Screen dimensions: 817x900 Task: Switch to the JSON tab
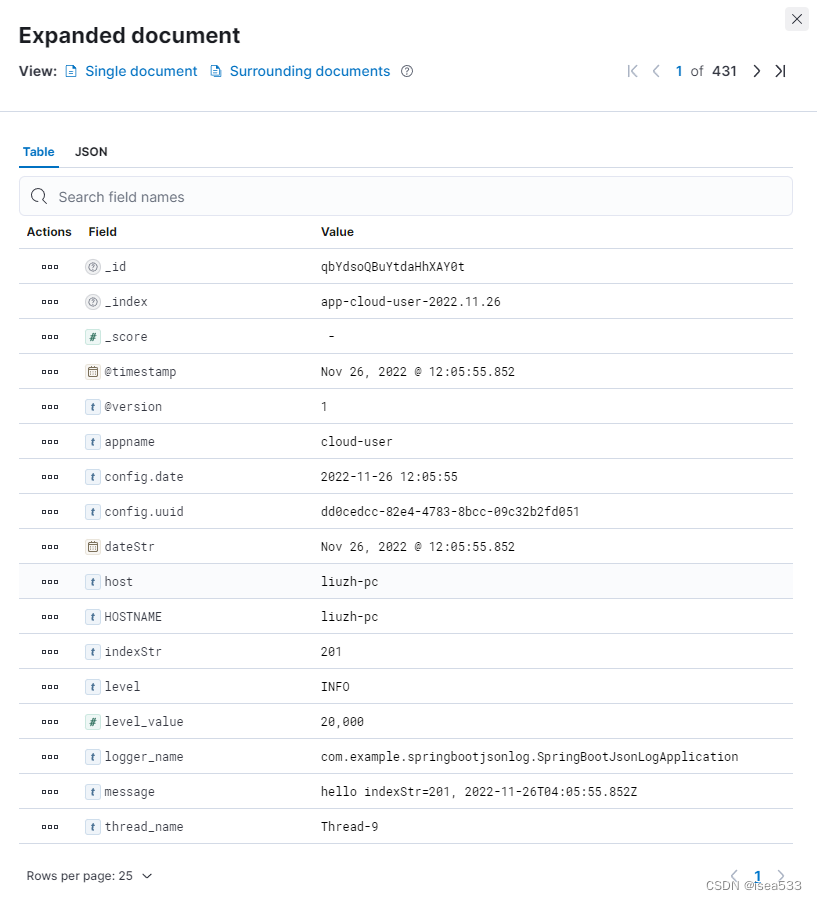(x=91, y=152)
